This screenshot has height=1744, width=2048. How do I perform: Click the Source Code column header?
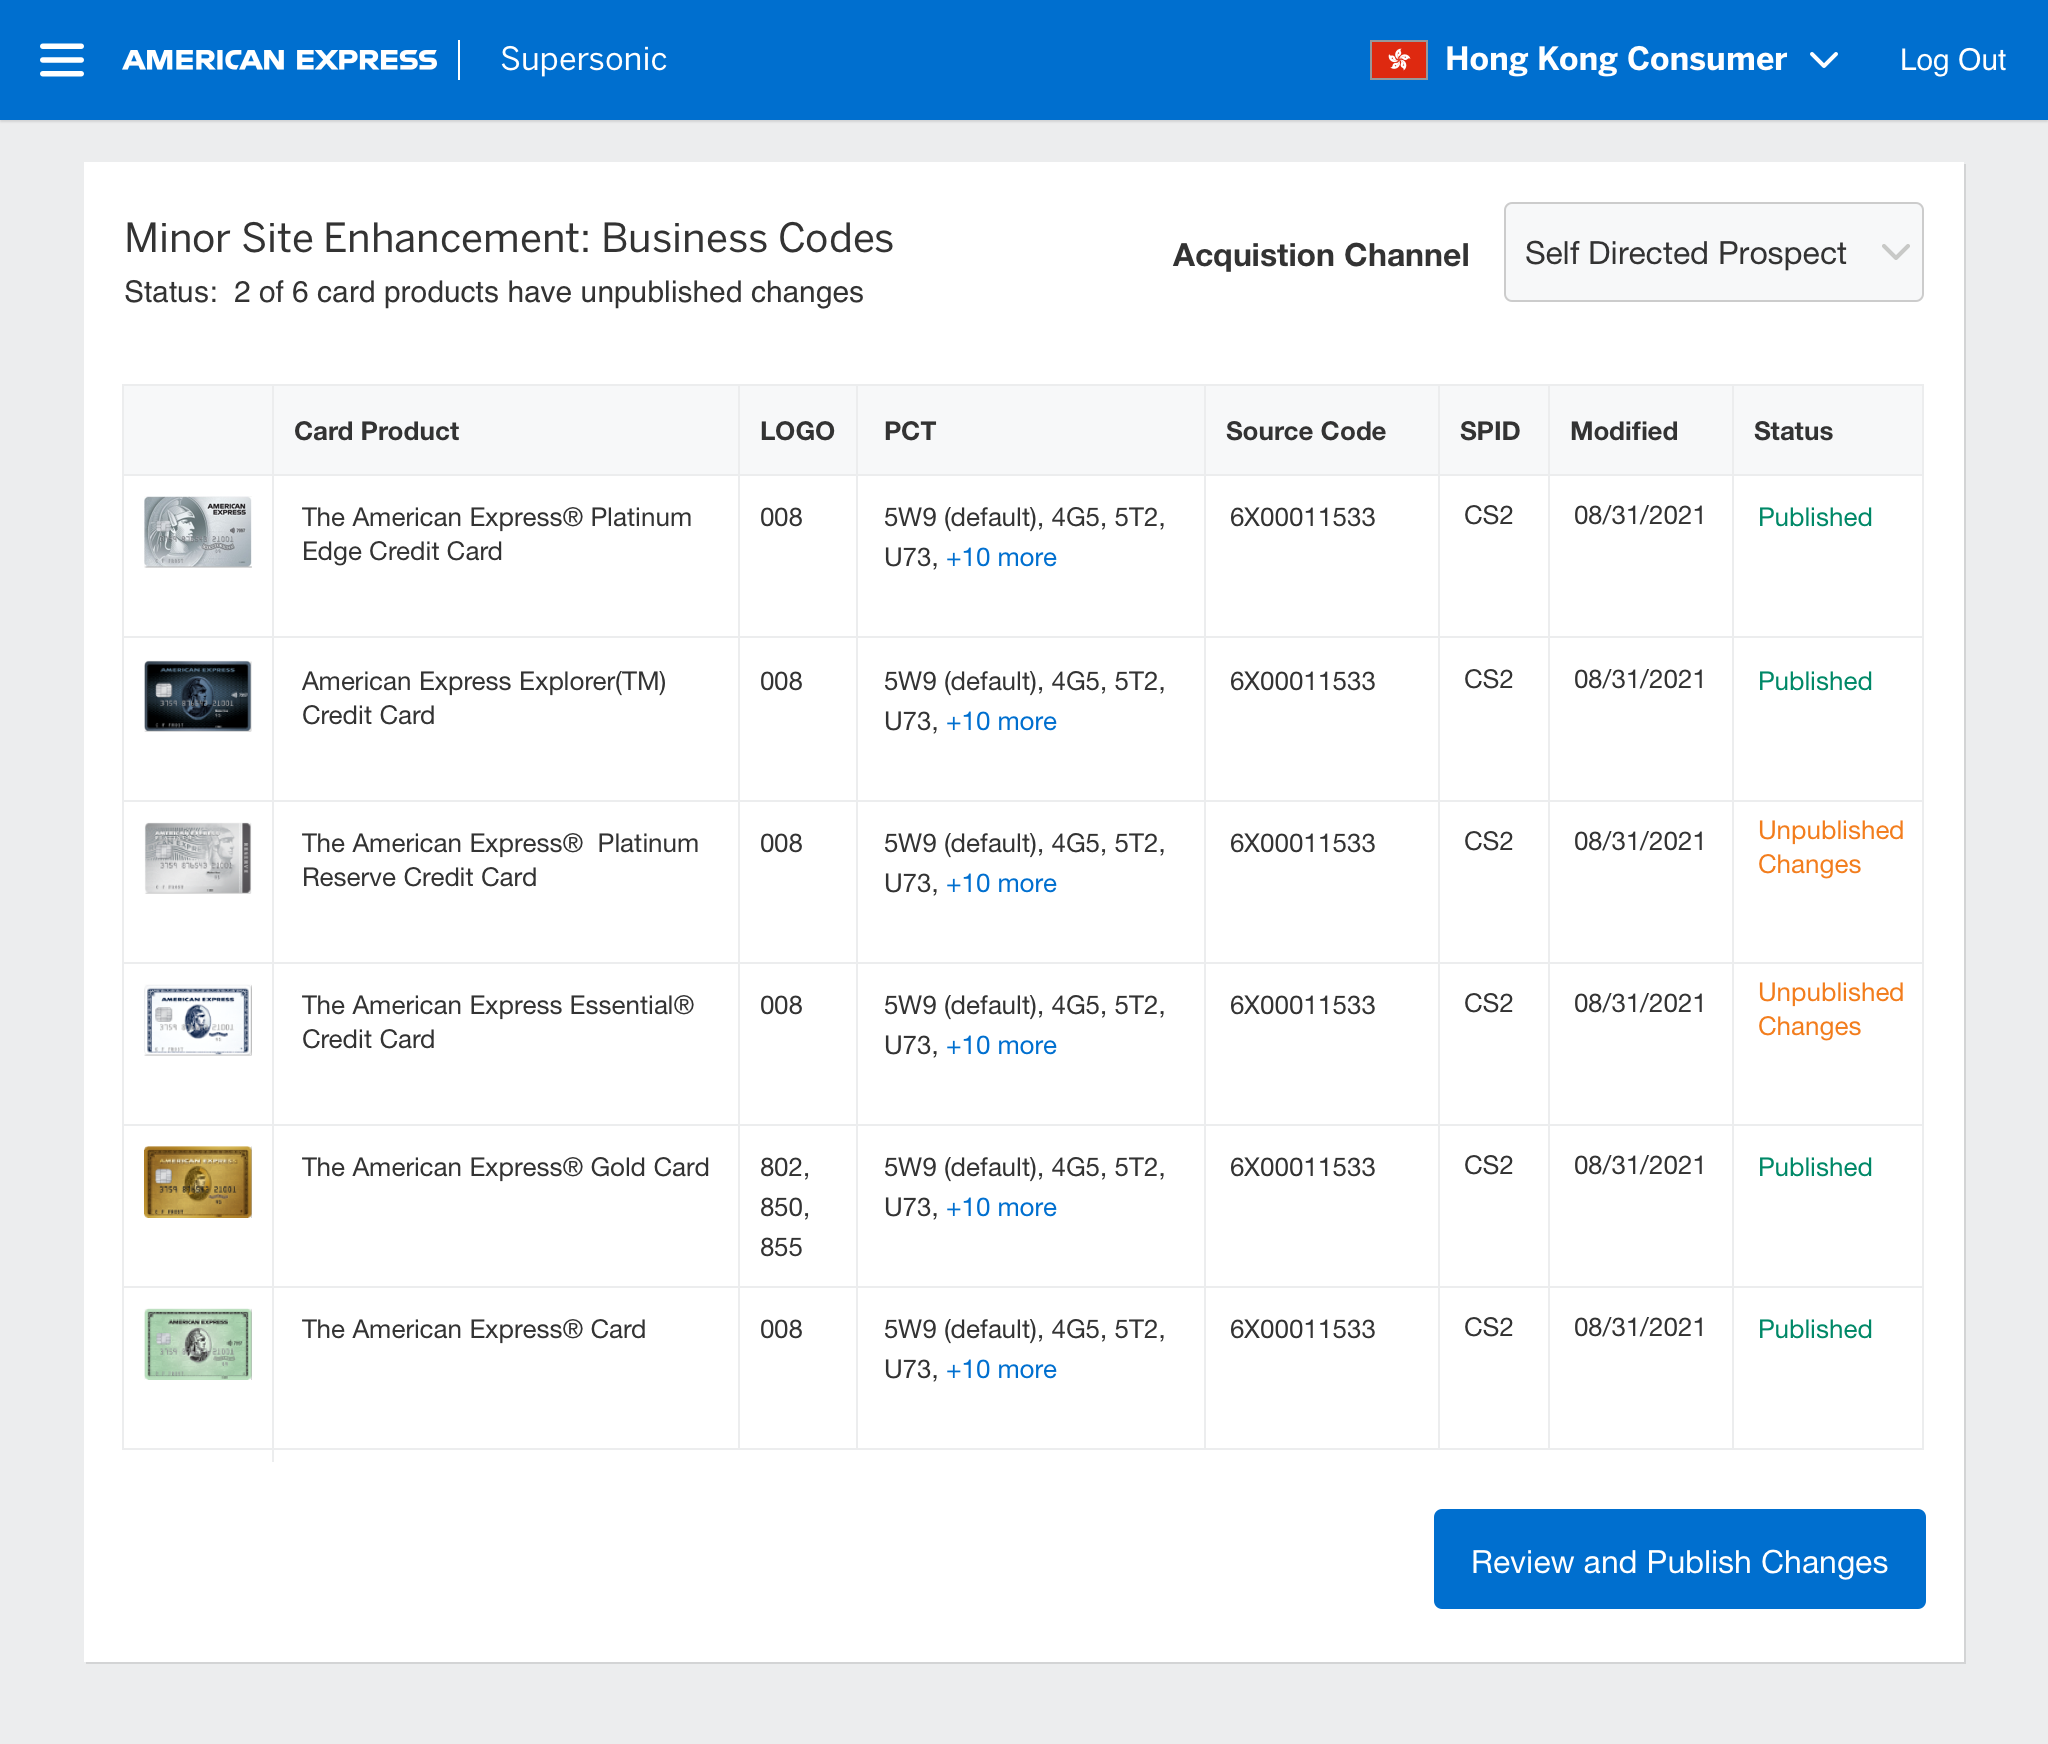[x=1305, y=431]
